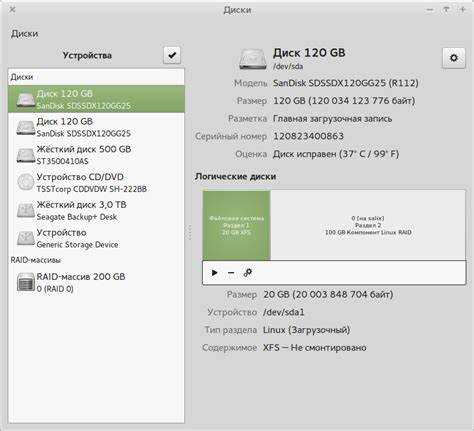Click the Диски menu label at top left
This screenshot has width=474, height=431.
point(24,34)
